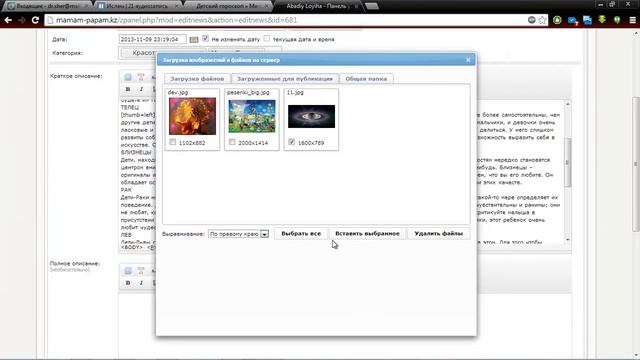Click the 'Полное описание:' label
The height and width of the screenshot is (360, 640).
coord(75,263)
